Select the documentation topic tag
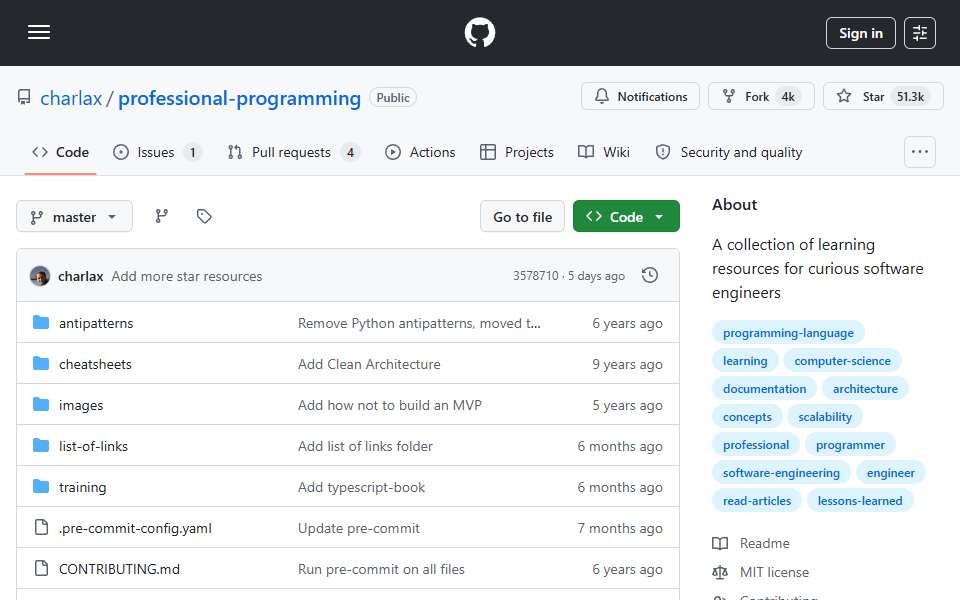The height and width of the screenshot is (600, 960). (x=764, y=389)
